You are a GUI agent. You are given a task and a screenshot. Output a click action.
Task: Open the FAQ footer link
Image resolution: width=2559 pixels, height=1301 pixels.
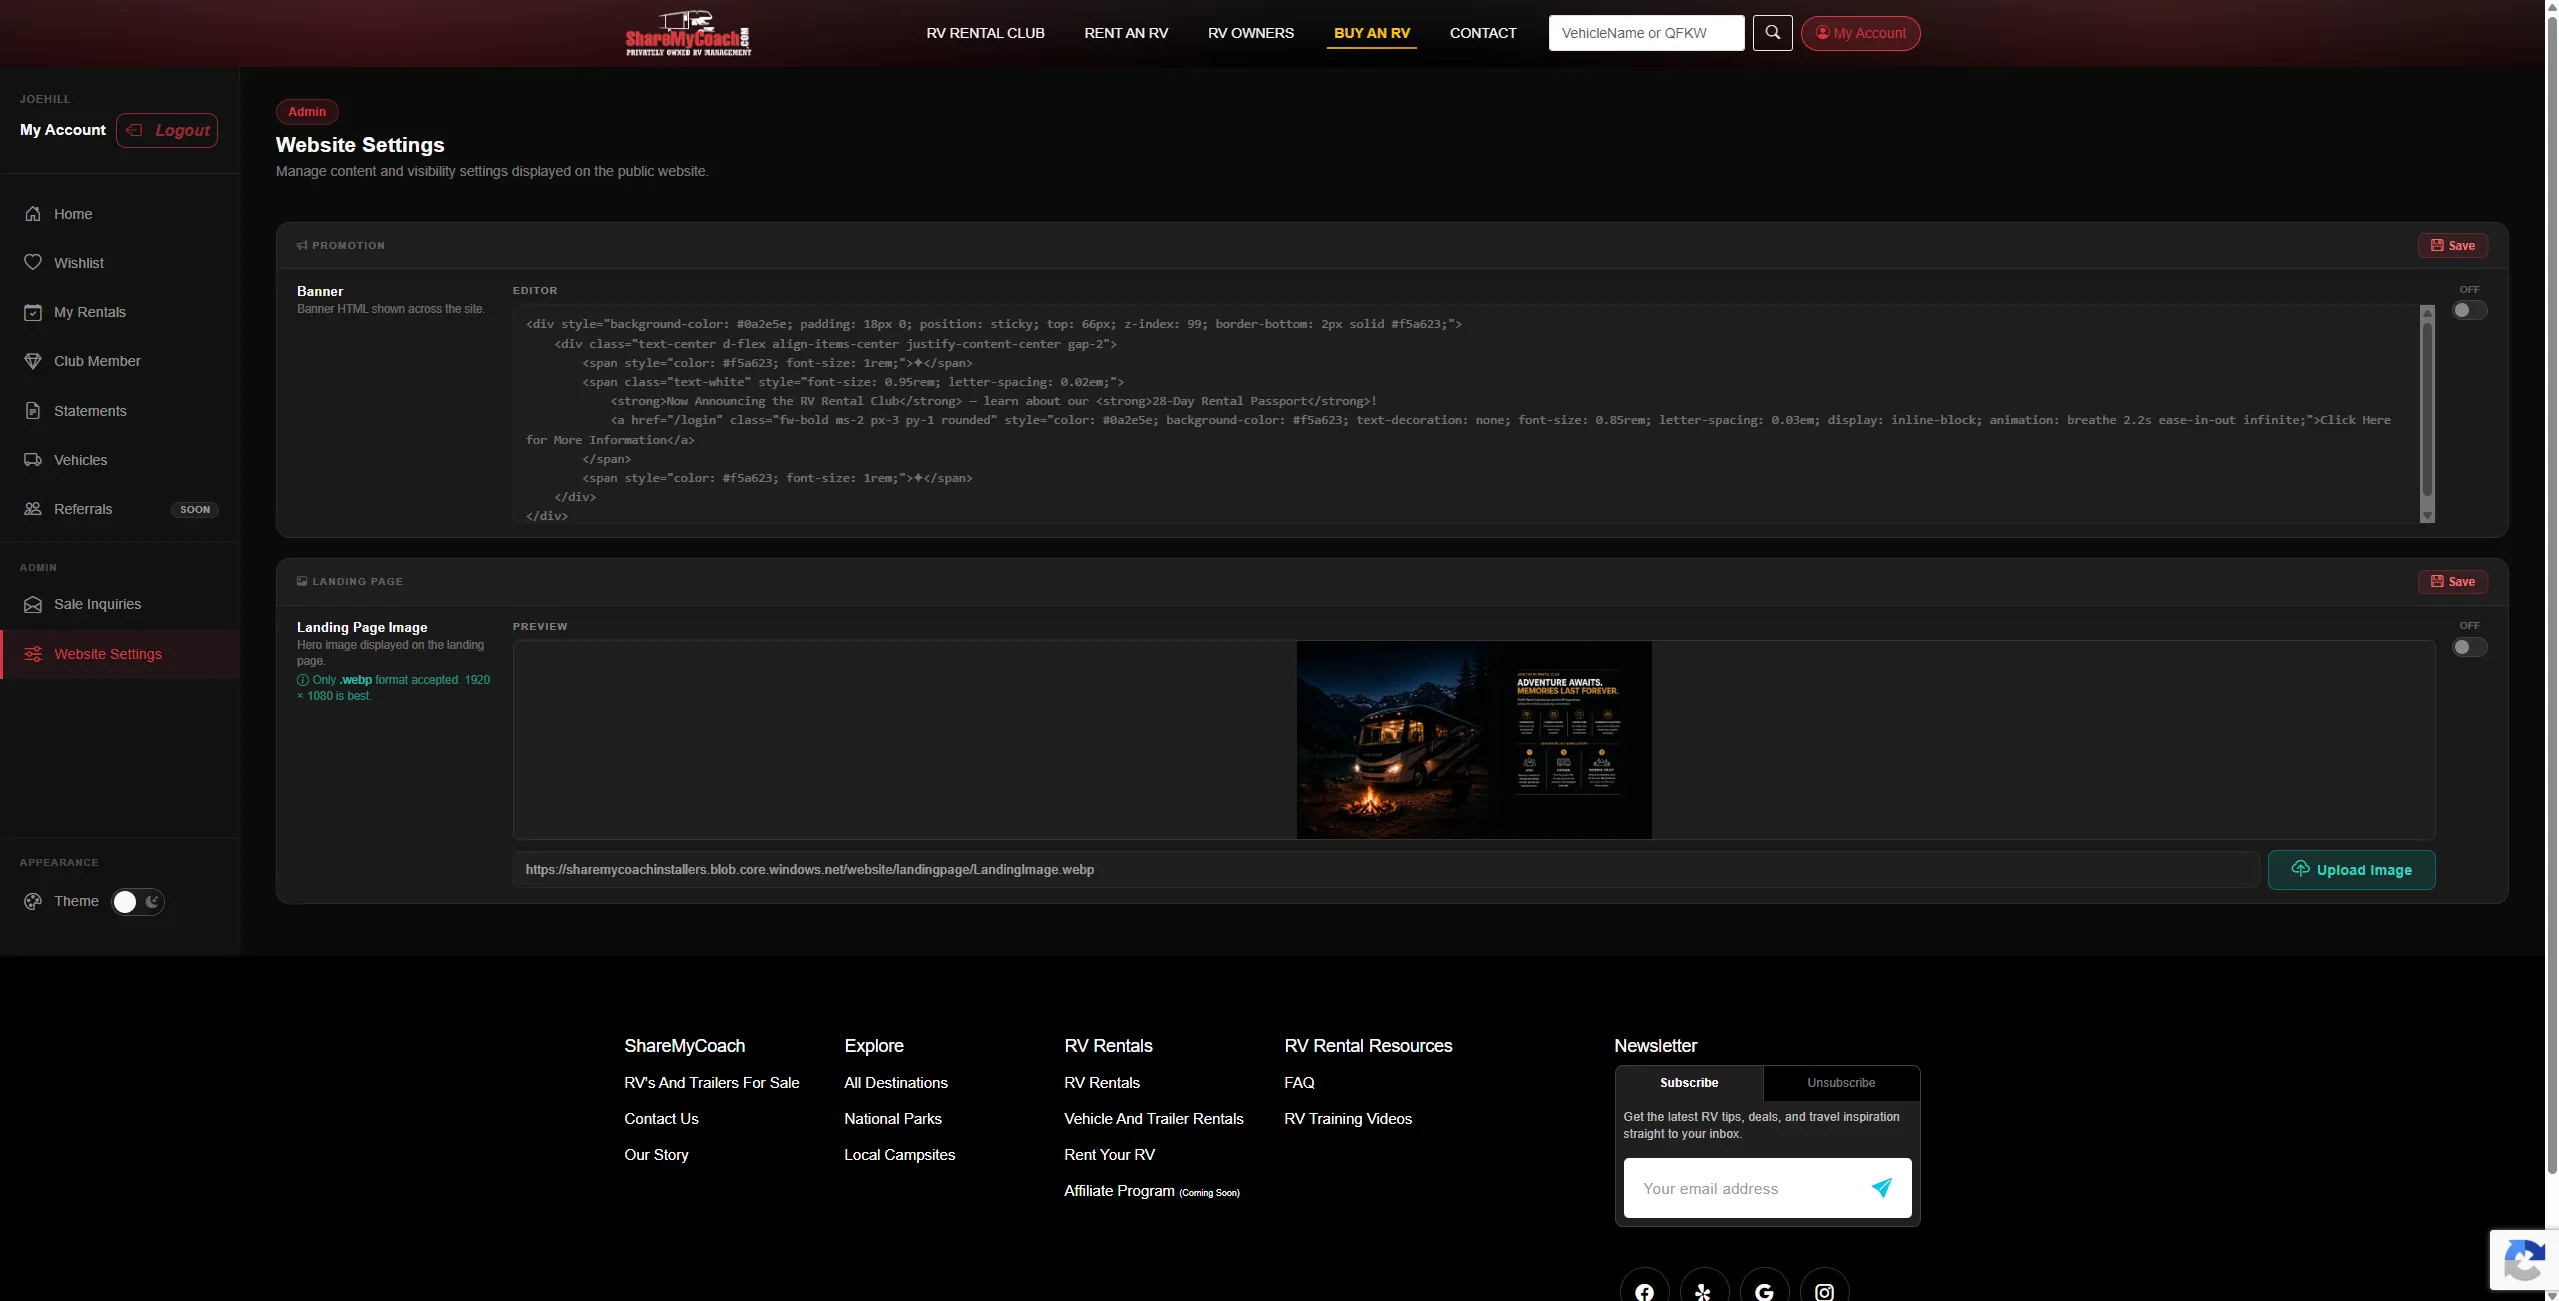(1299, 1083)
